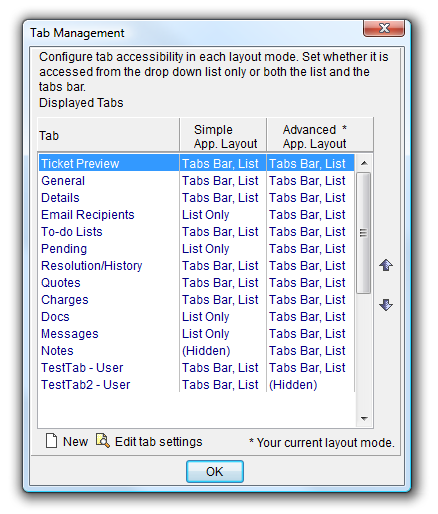The height and width of the screenshot is (514, 438).
Task: Click the Advanced App. Layout column header
Action: 320,135
